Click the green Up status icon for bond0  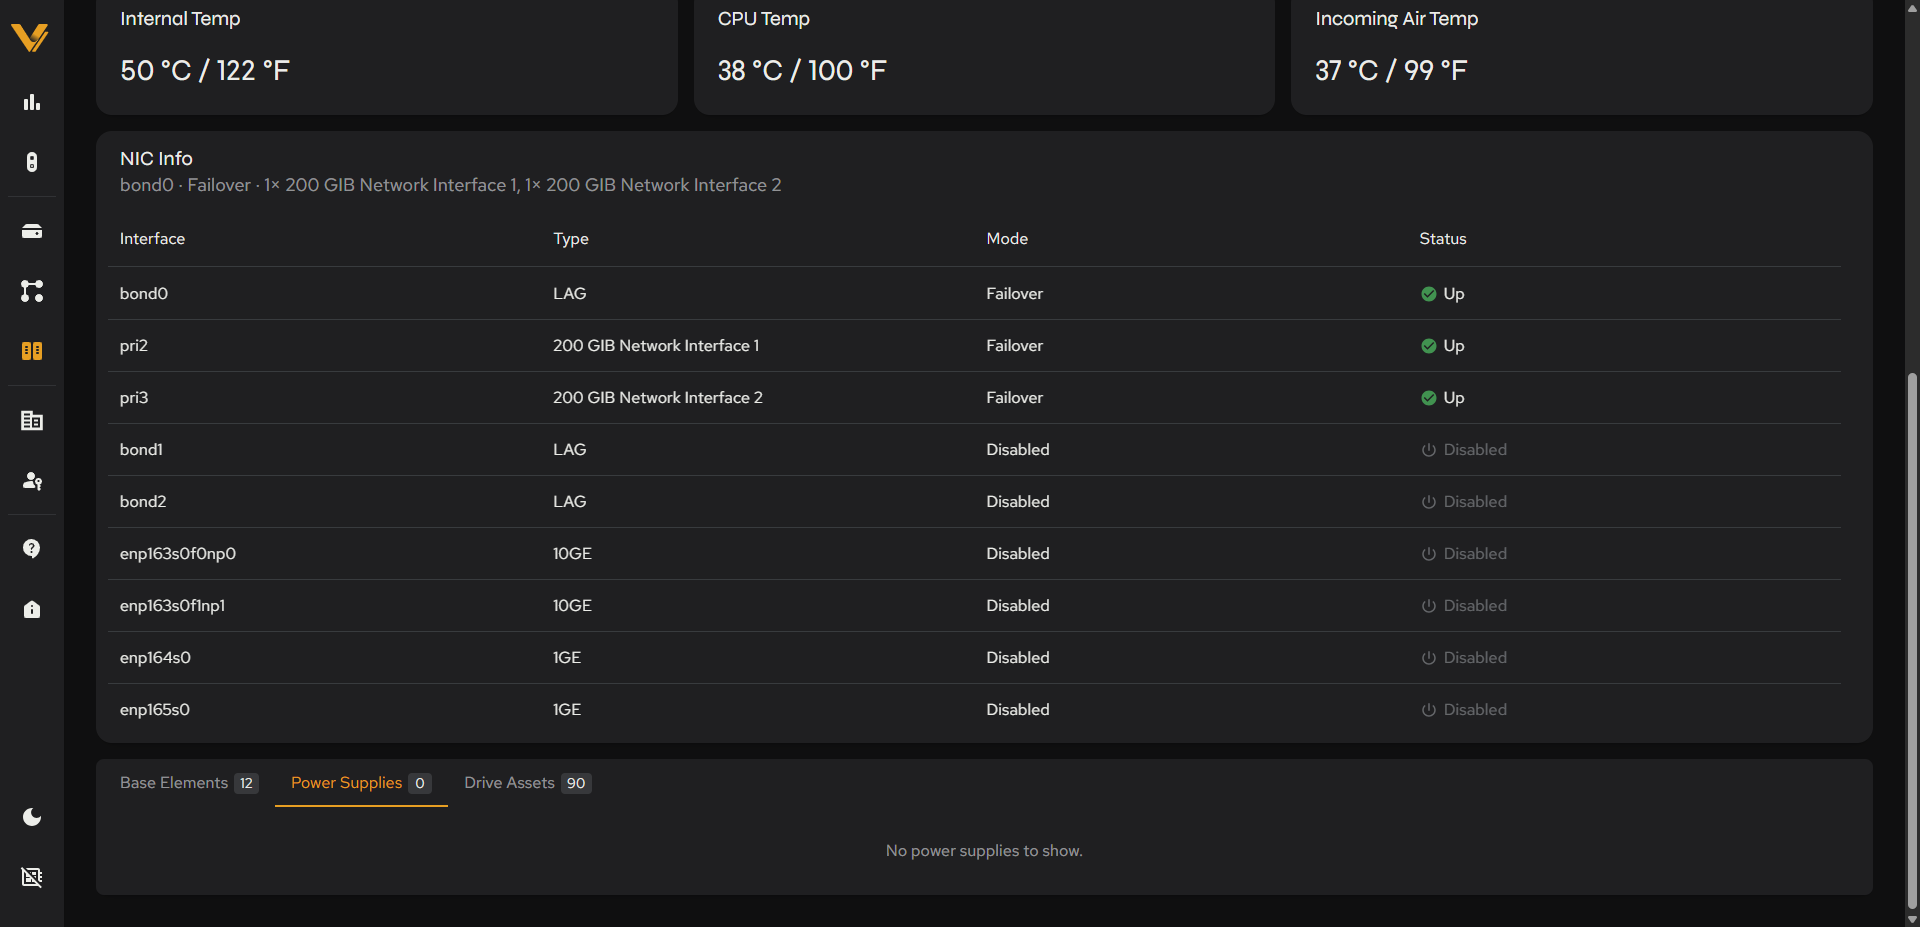1429,294
